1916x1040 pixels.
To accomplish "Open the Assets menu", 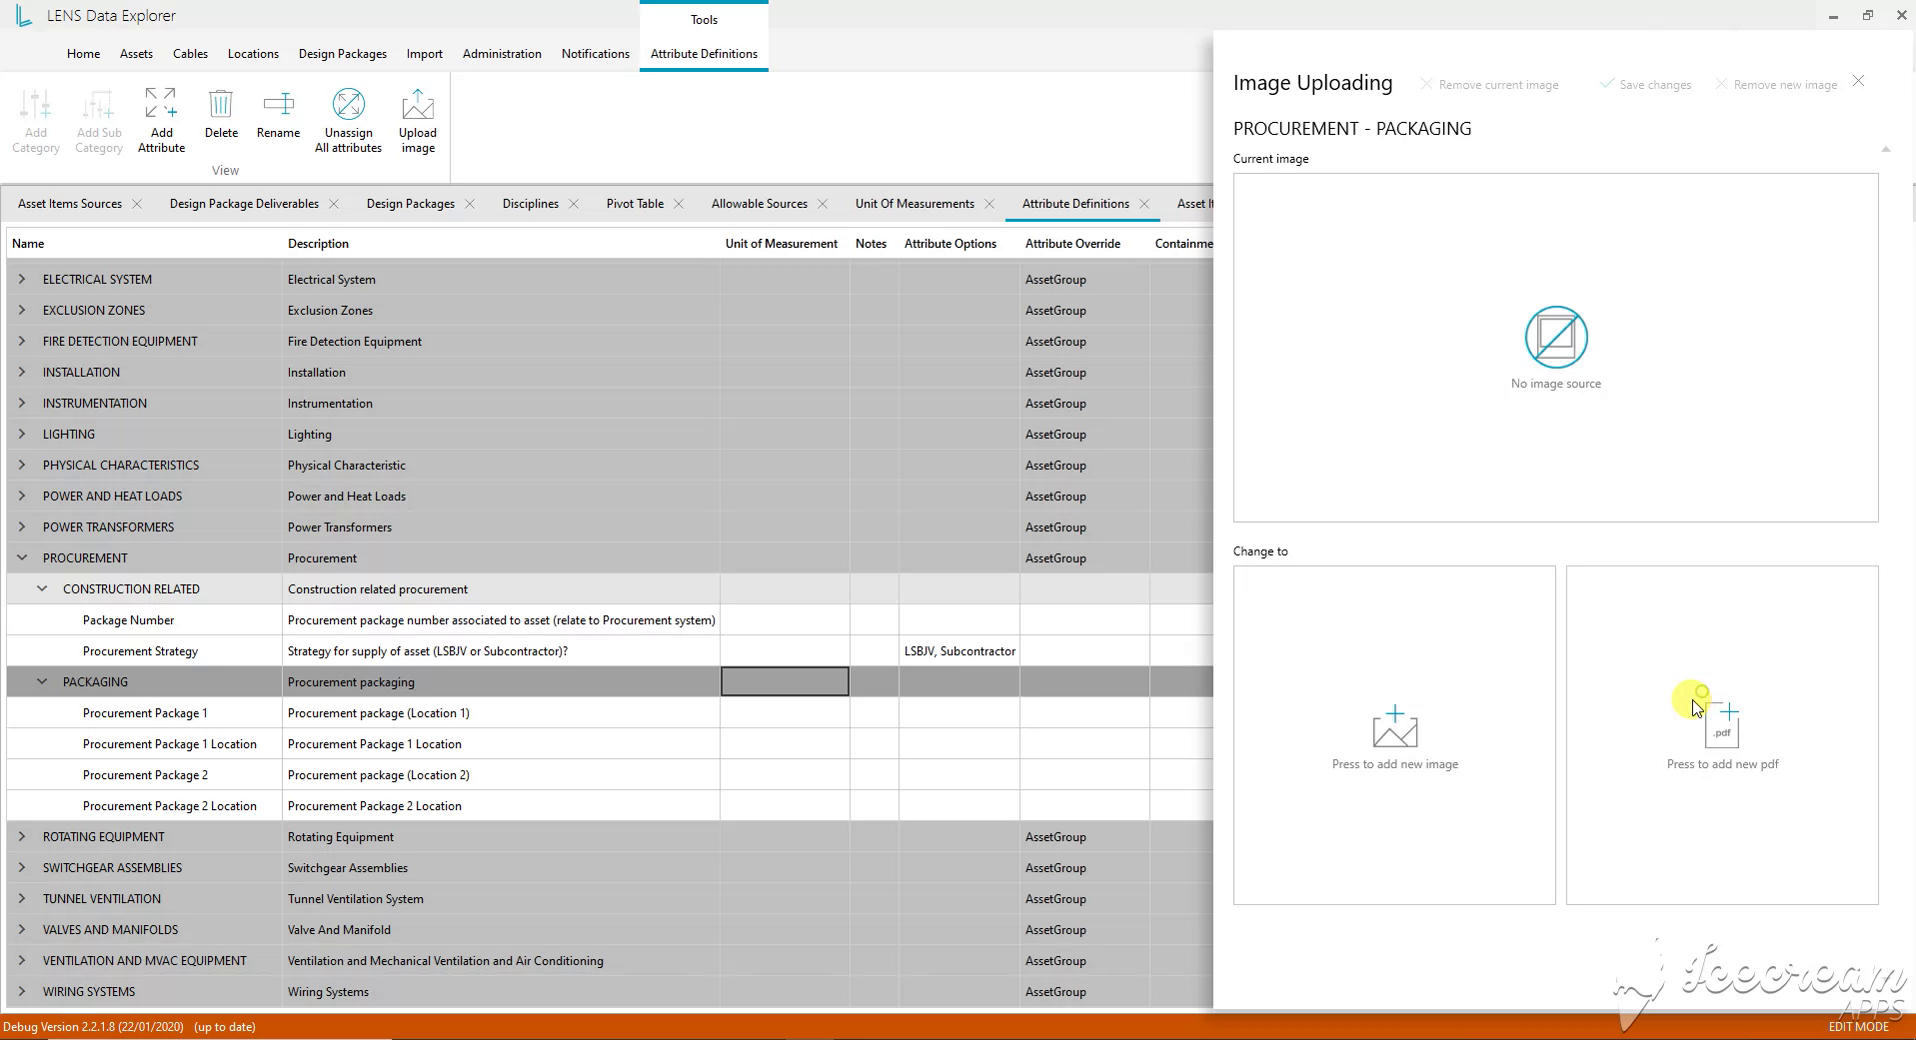I will [136, 54].
